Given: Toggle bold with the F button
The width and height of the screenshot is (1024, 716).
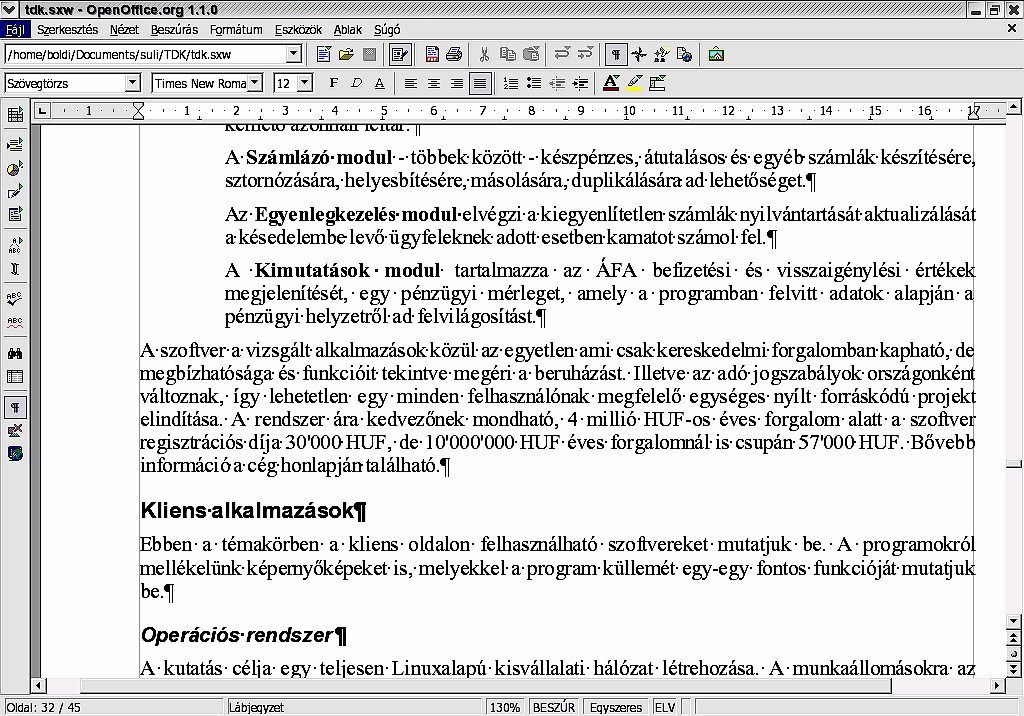Looking at the screenshot, I should pyautogui.click(x=334, y=83).
